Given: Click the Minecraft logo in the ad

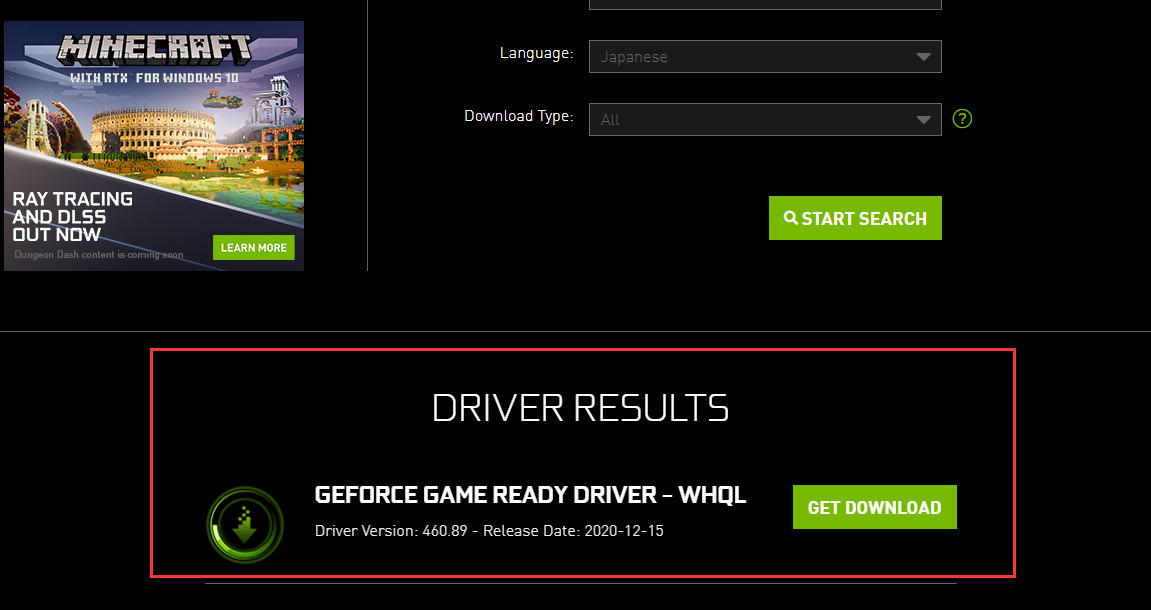Looking at the screenshot, I should click(154, 48).
